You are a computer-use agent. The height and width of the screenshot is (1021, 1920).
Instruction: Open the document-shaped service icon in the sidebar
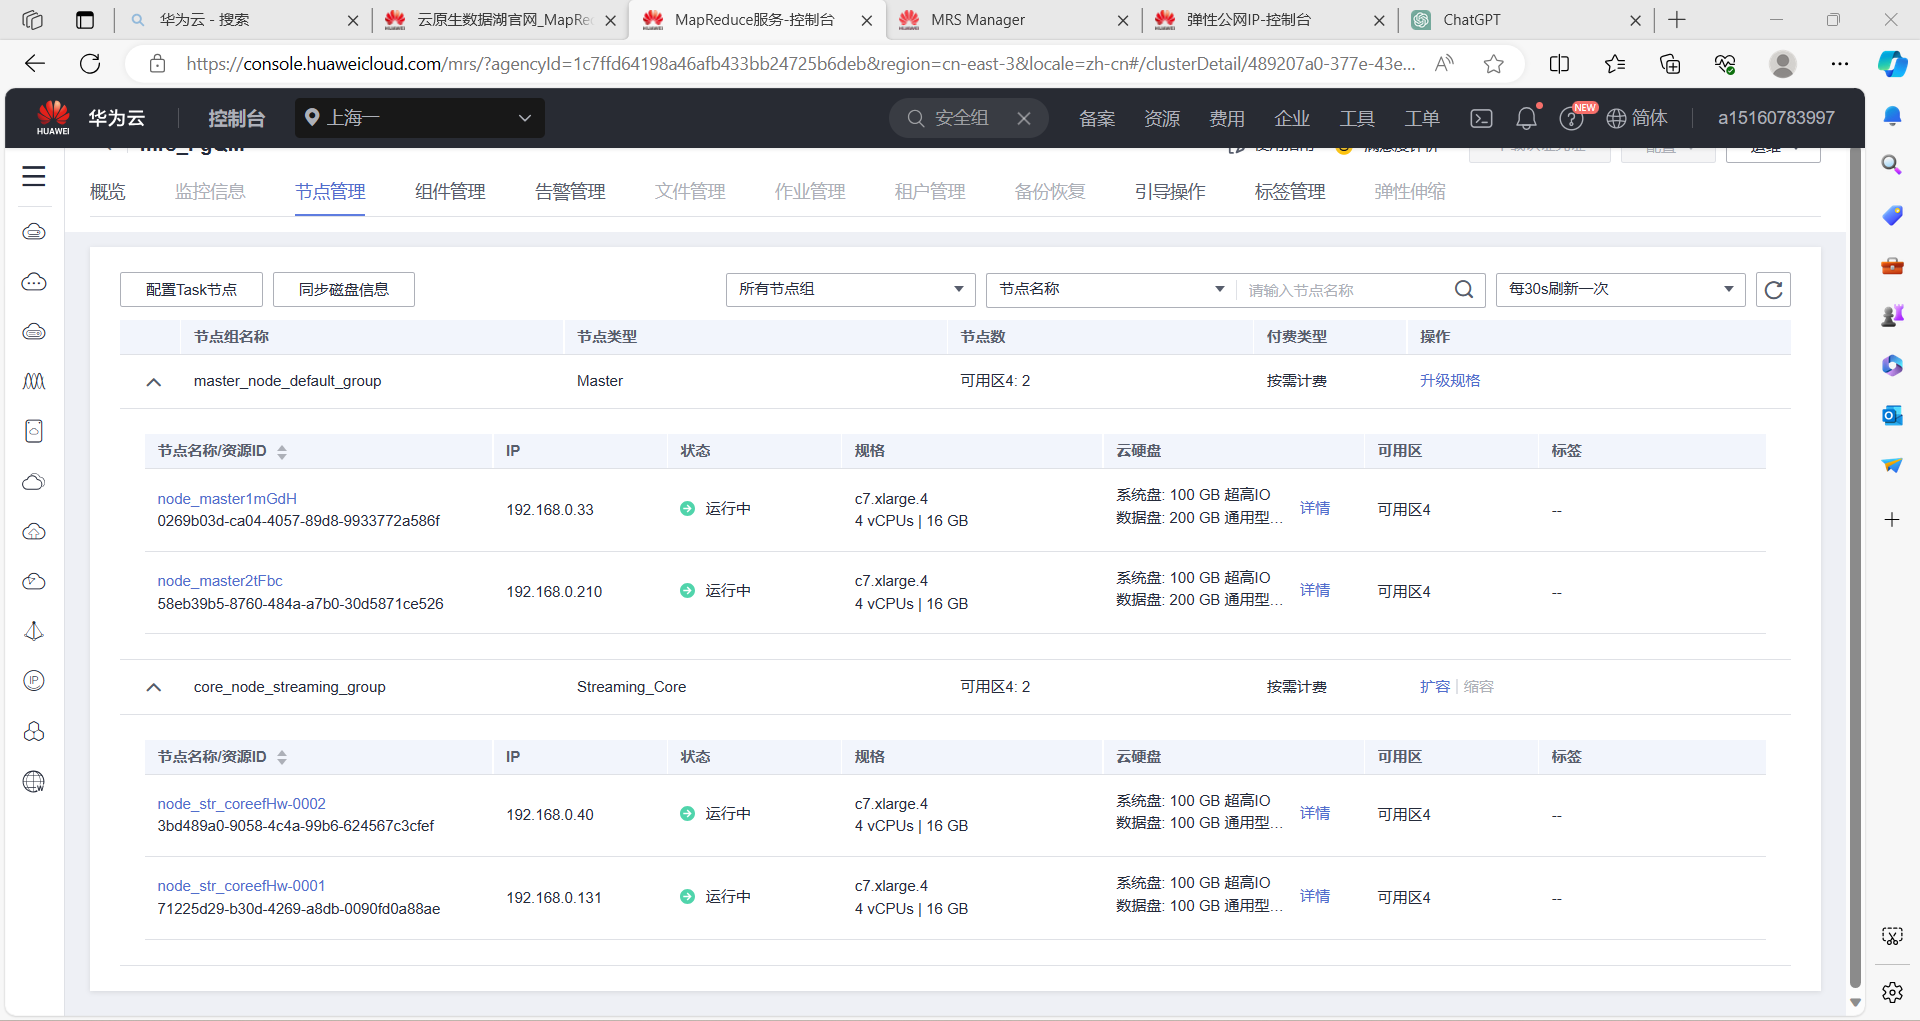(34, 431)
